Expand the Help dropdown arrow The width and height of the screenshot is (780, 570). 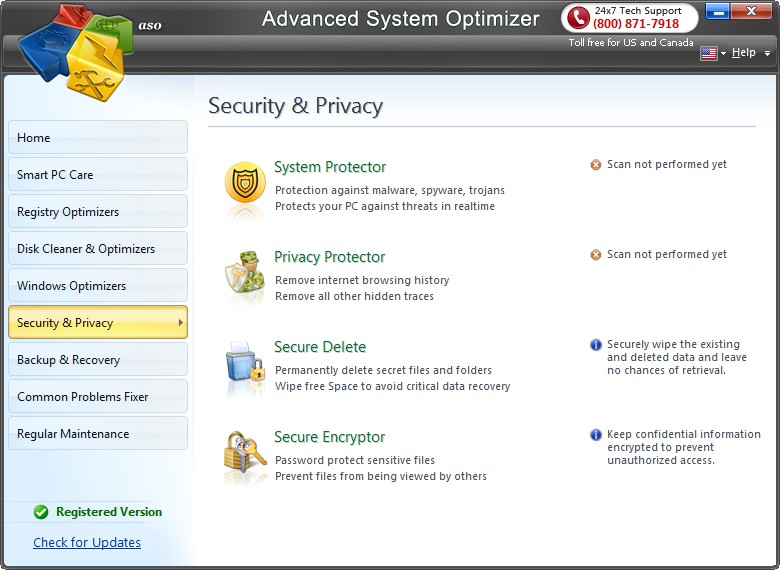(x=768, y=53)
